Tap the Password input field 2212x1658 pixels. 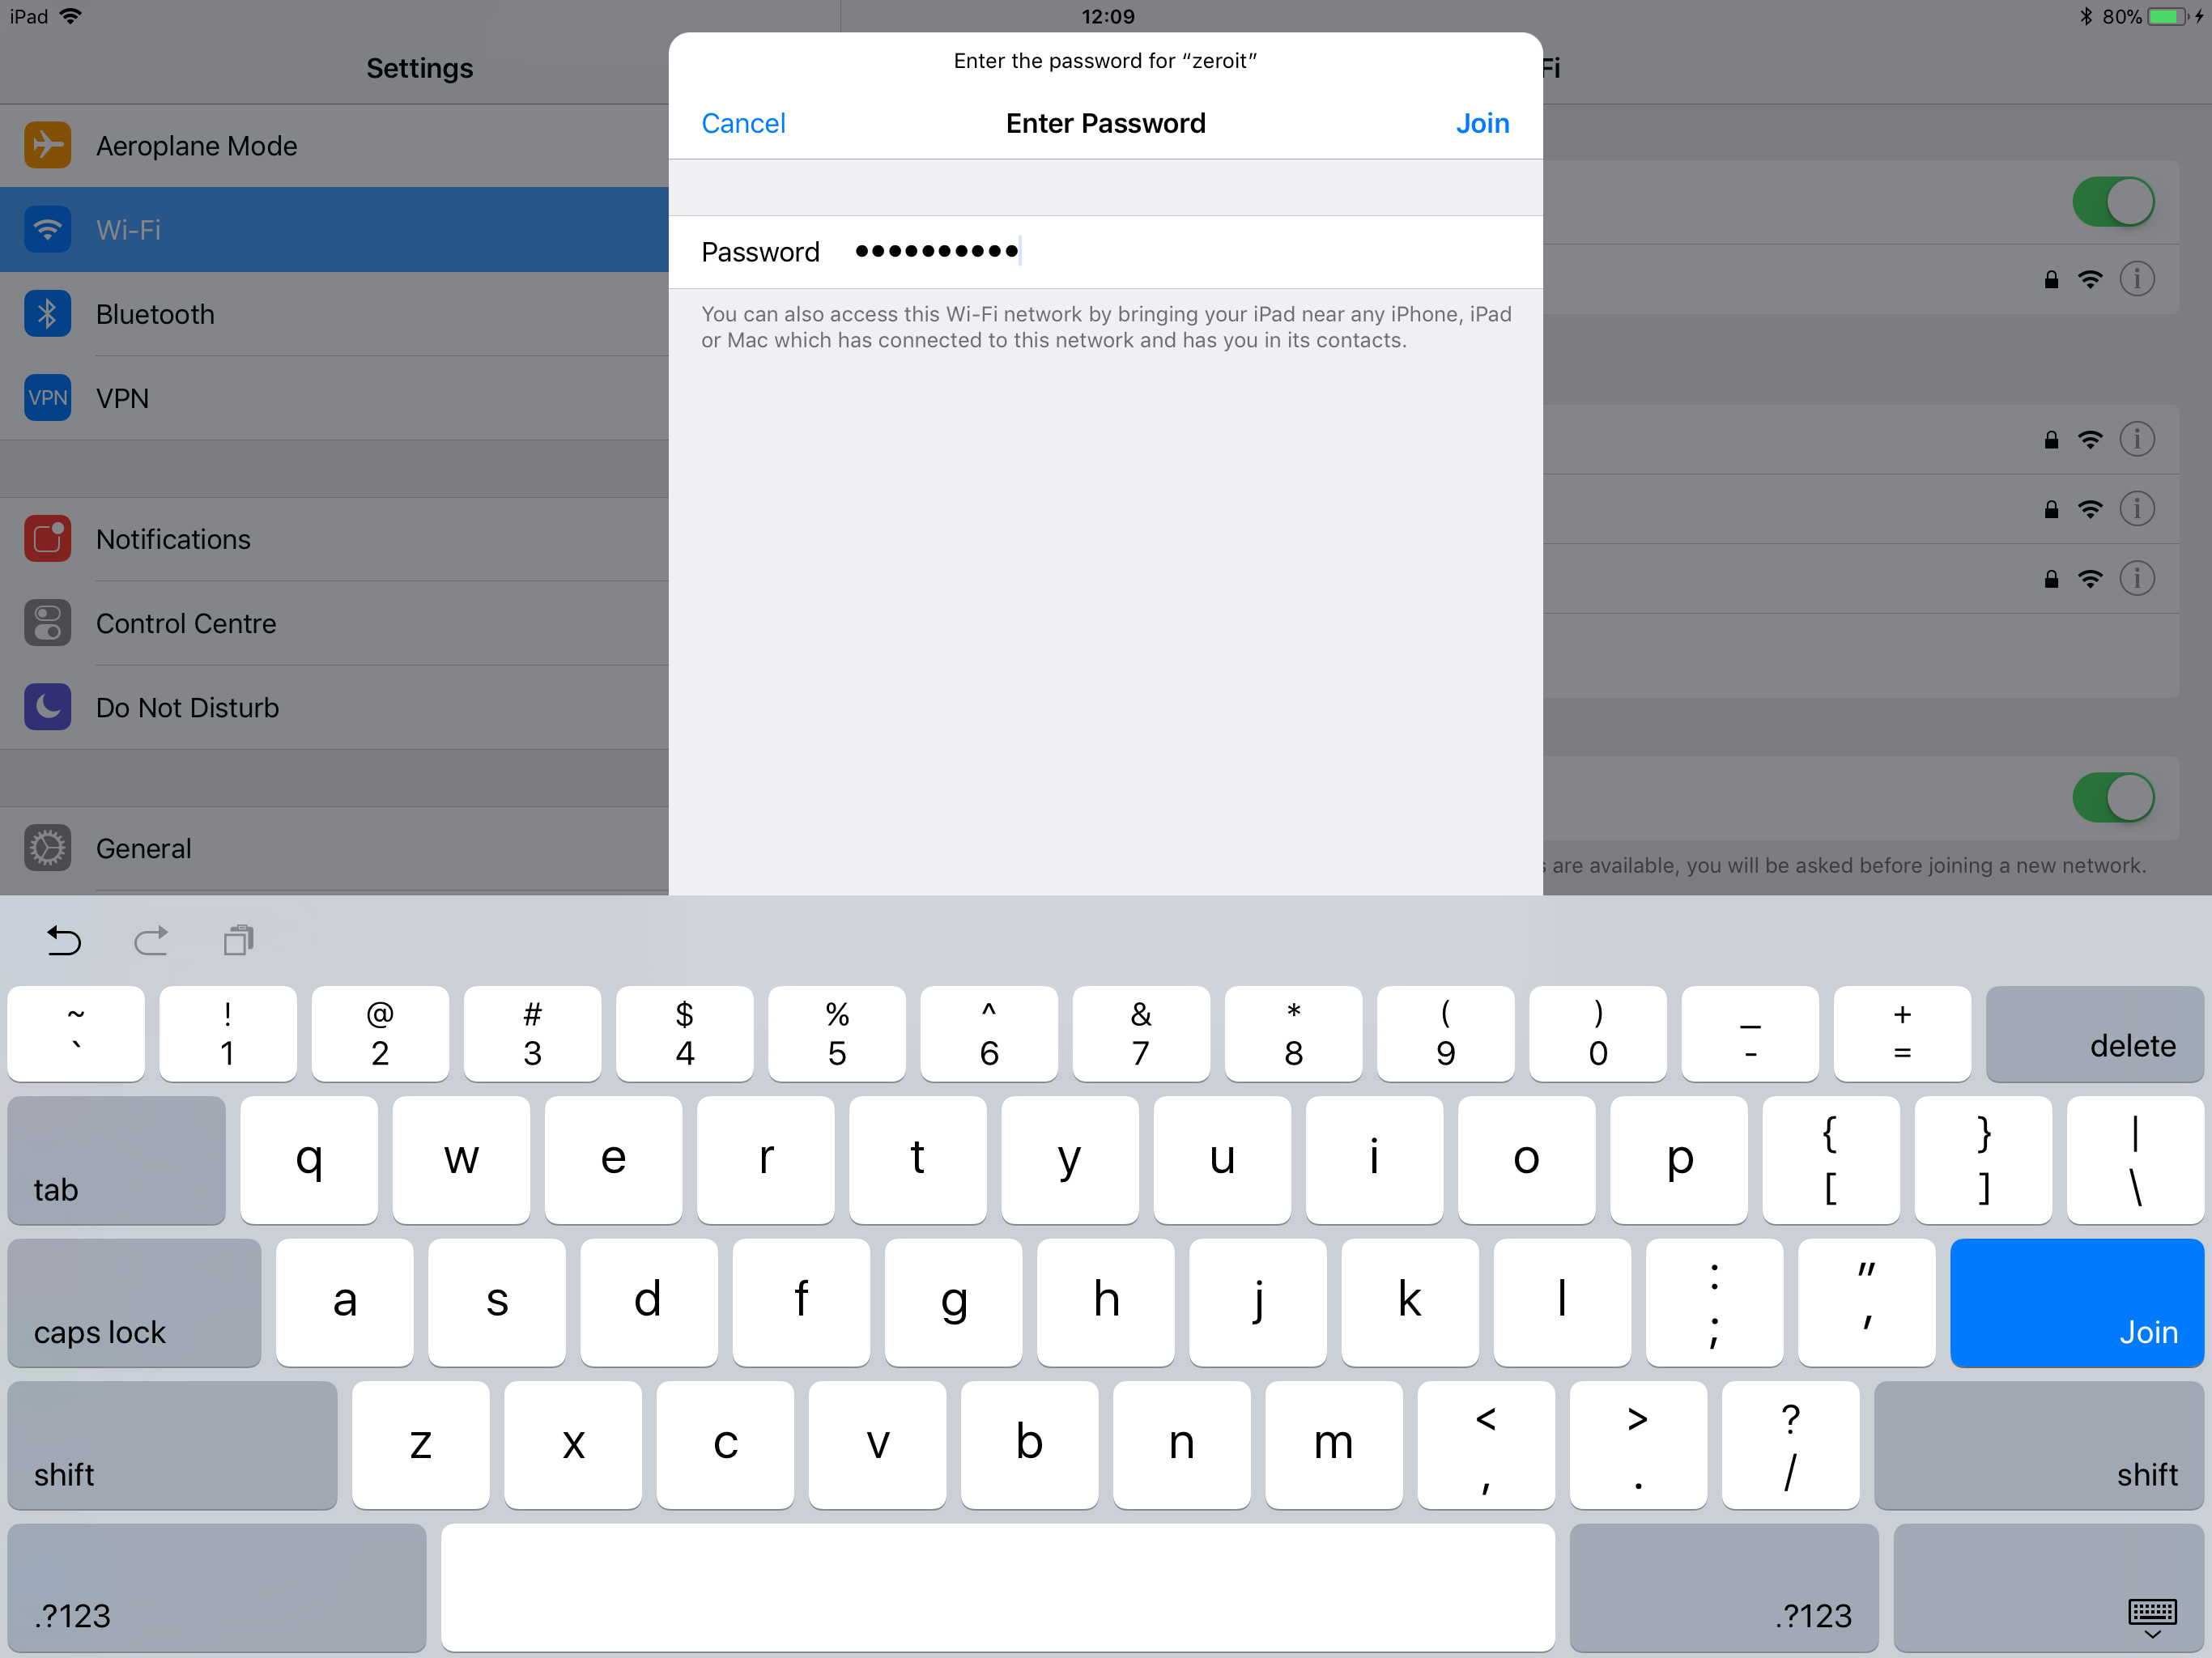pyautogui.click(x=1180, y=251)
